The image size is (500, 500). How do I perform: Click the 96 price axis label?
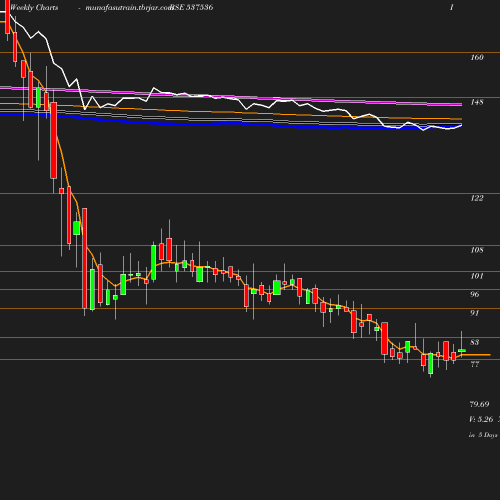tap(474, 294)
